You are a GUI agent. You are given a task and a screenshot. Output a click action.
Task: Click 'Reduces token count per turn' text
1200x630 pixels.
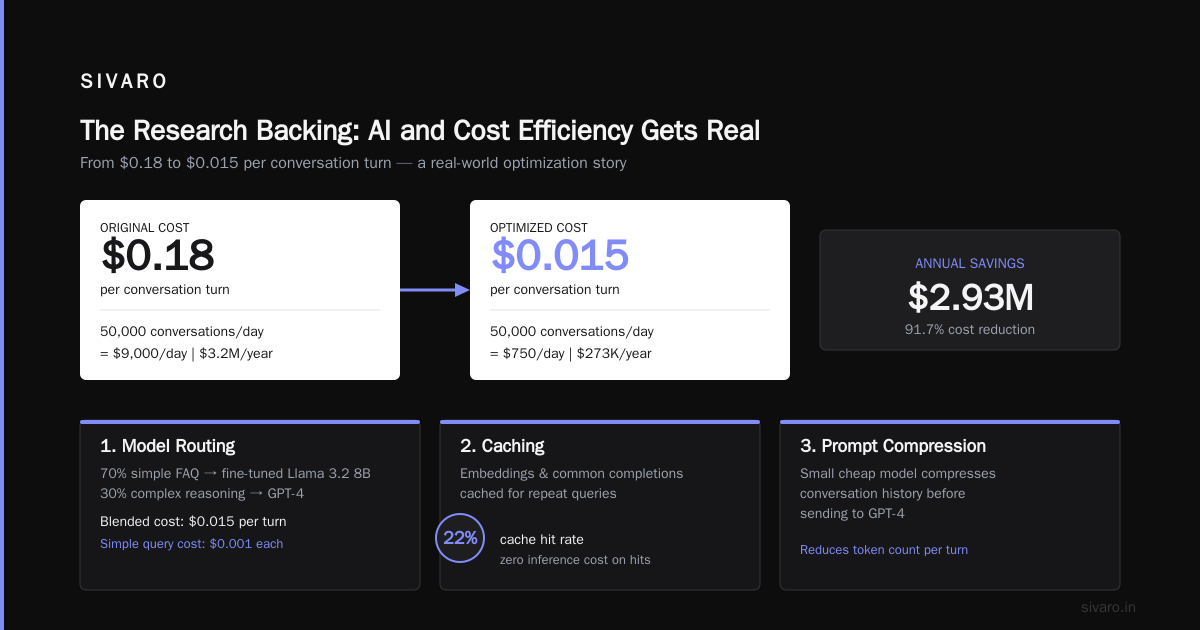884,550
